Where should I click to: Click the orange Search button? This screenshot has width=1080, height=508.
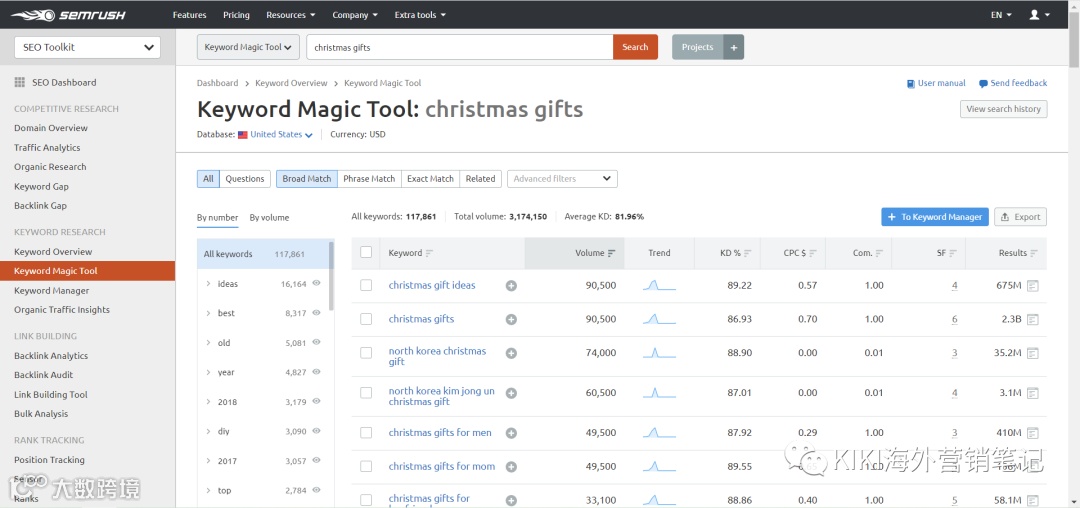635,47
